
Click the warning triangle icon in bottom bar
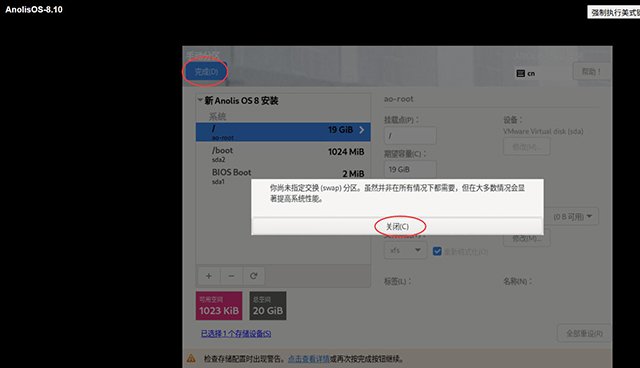[191, 358]
